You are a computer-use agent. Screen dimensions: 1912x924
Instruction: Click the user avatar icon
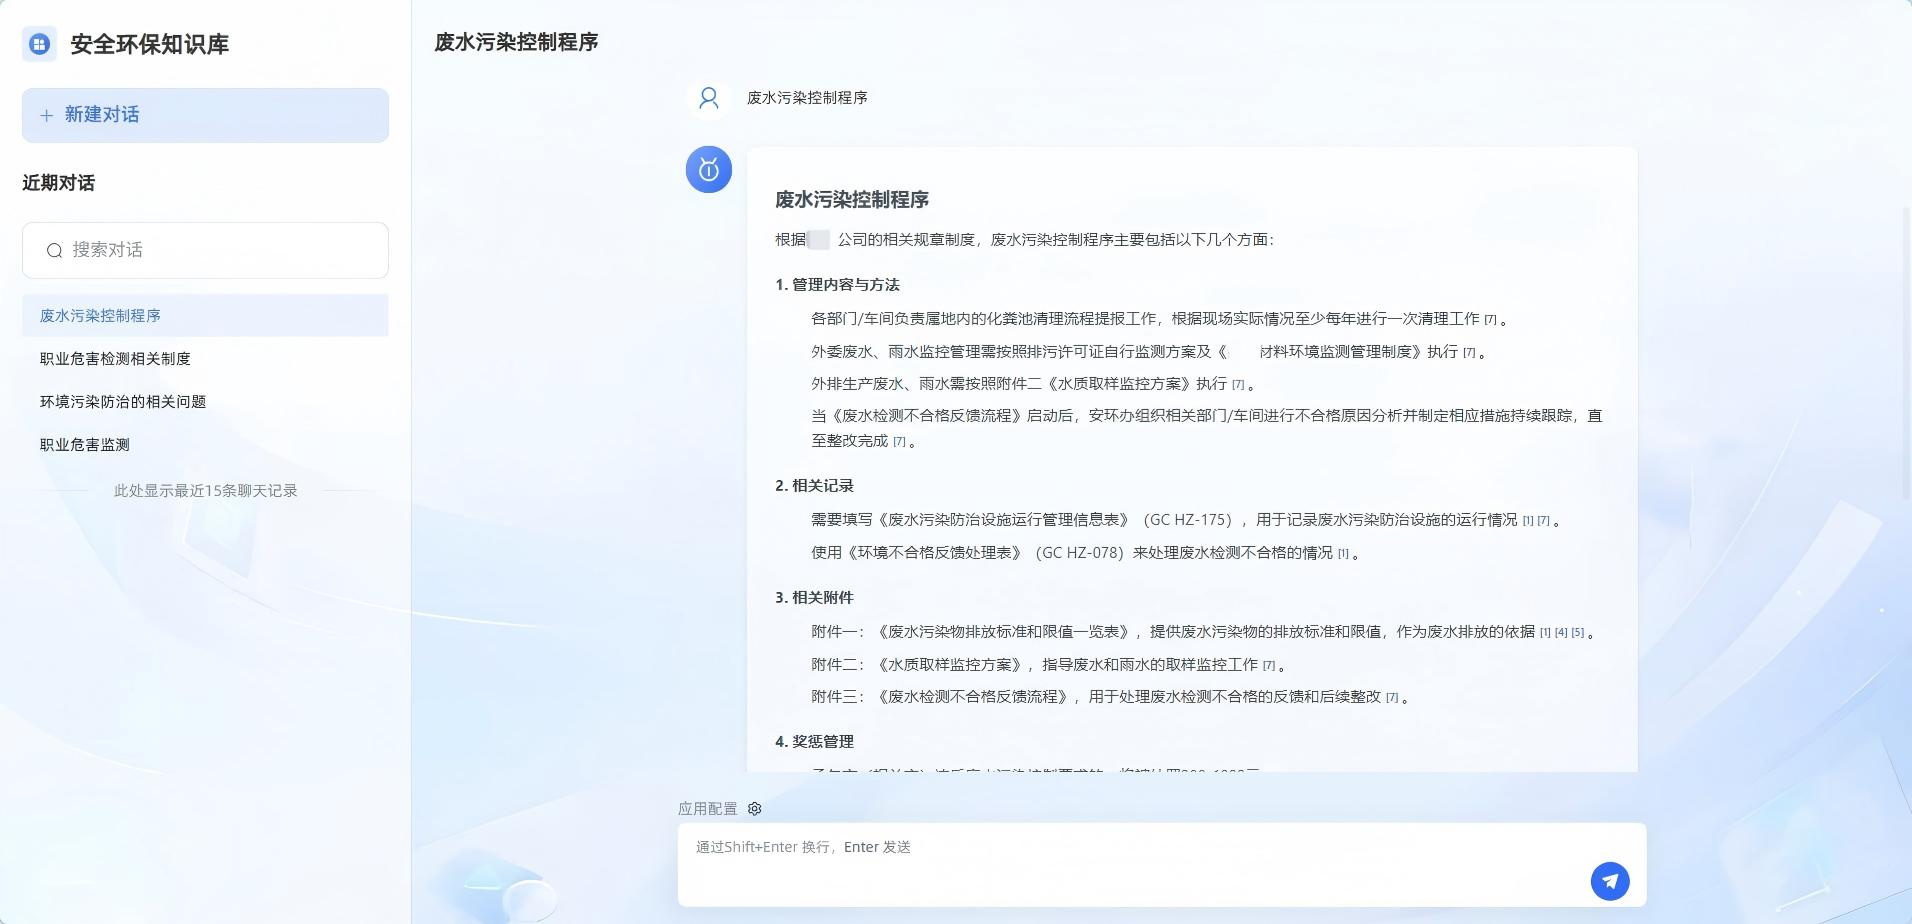pos(709,98)
